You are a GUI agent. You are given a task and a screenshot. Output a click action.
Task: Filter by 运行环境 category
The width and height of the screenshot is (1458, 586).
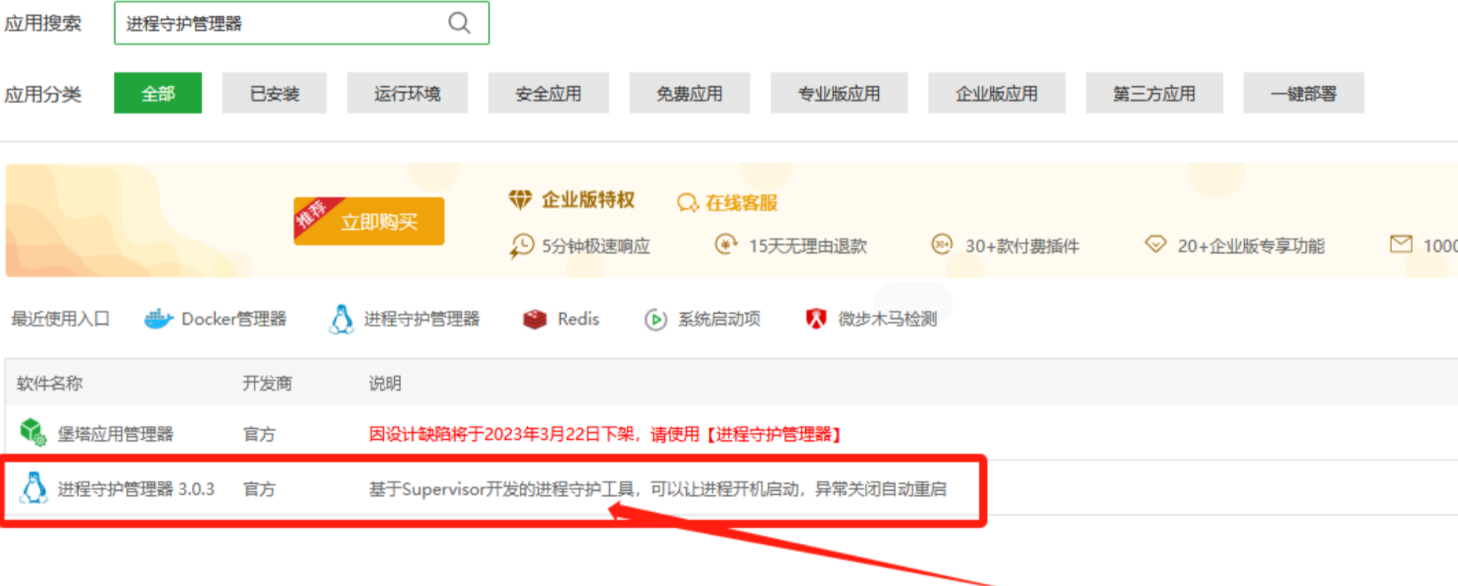click(407, 94)
